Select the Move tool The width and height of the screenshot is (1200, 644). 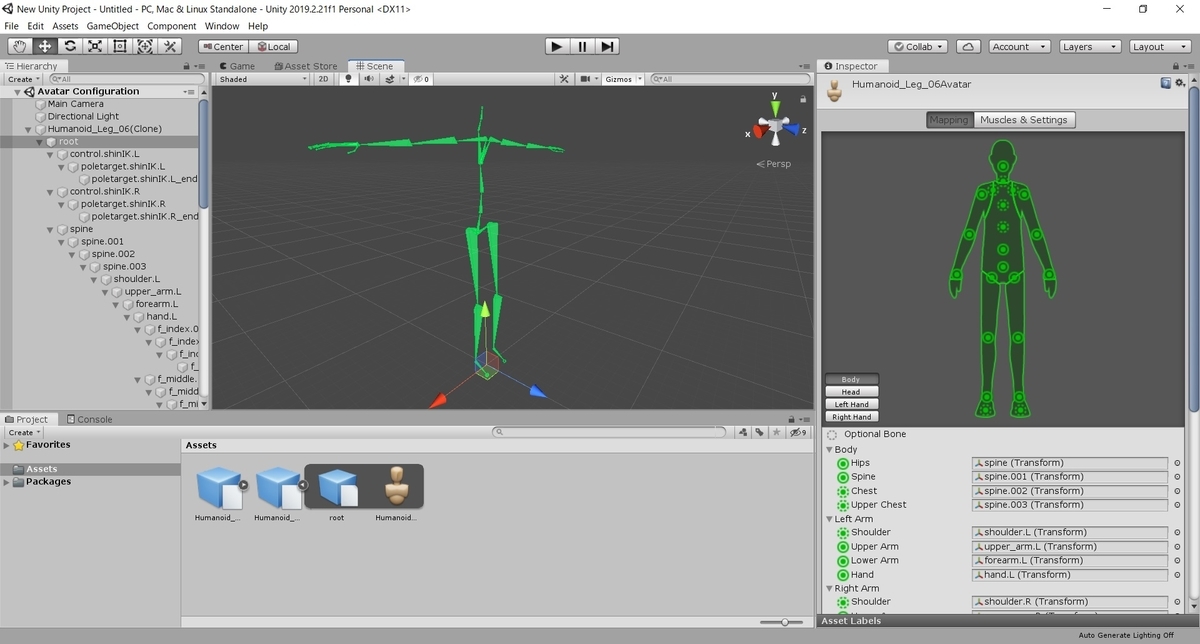tap(45, 46)
